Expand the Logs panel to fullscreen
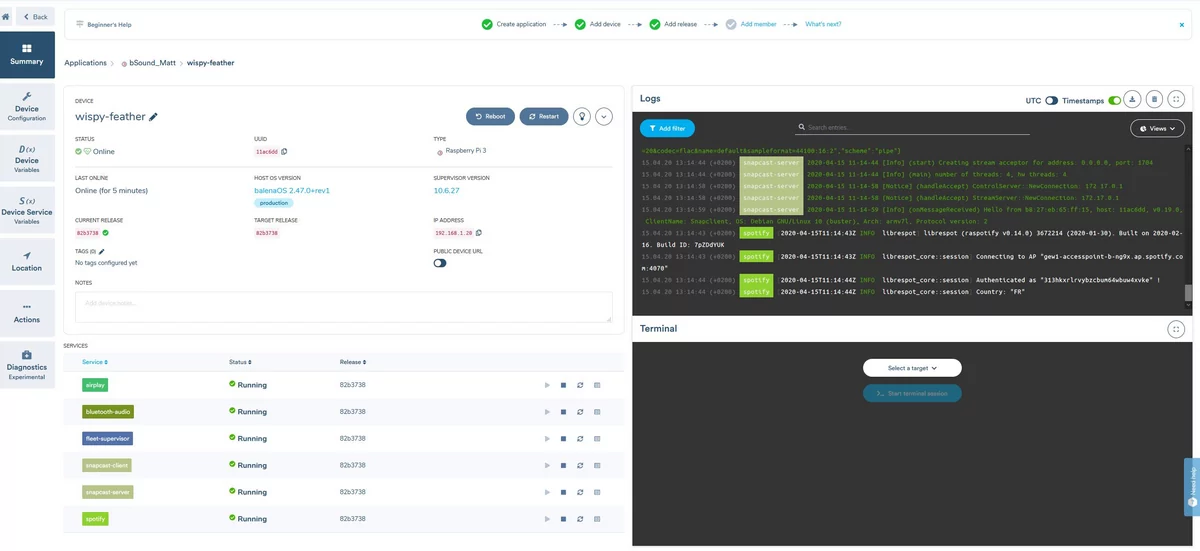Viewport: 1200px width, 551px height. point(1177,99)
